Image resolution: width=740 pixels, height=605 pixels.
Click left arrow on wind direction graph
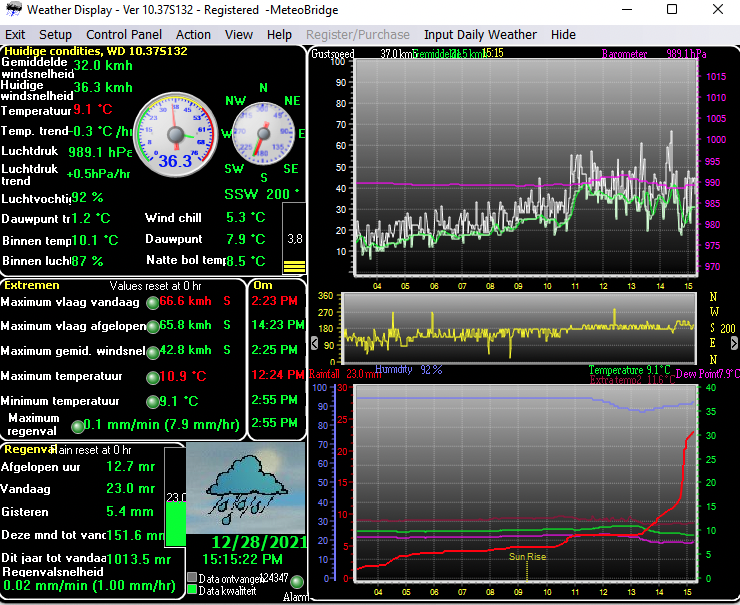coord(315,343)
